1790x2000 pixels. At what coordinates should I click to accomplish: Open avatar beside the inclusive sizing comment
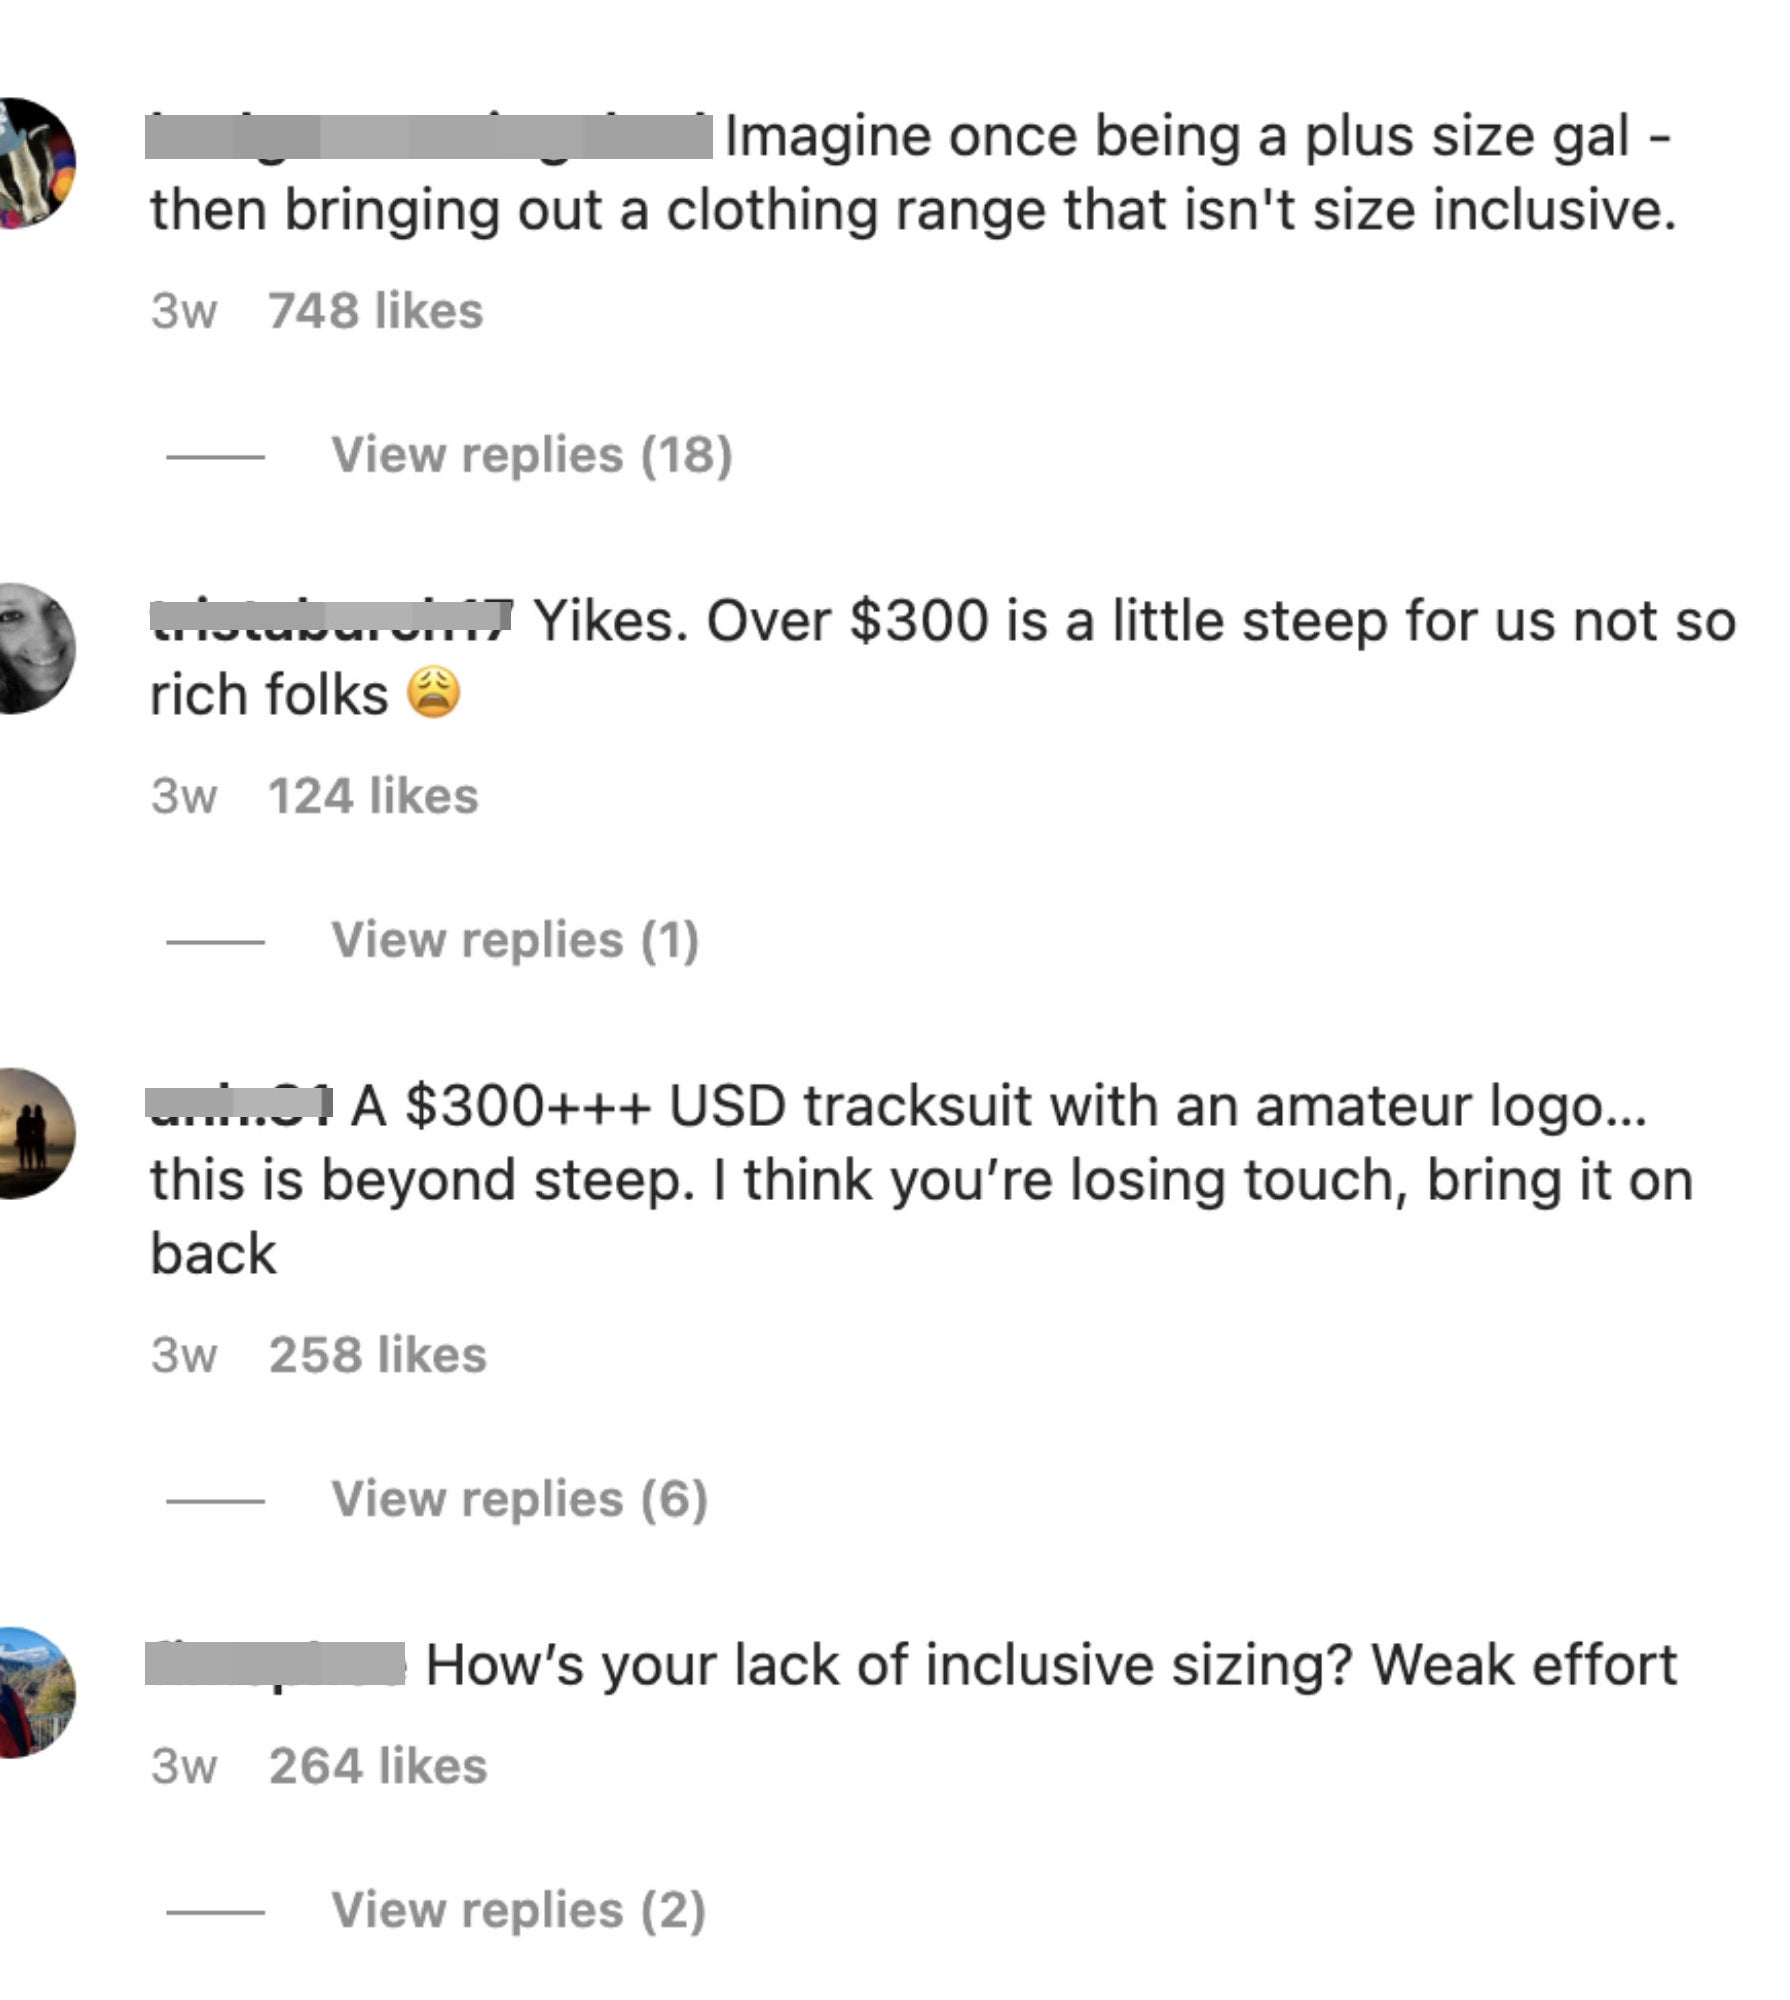click(x=34, y=1692)
